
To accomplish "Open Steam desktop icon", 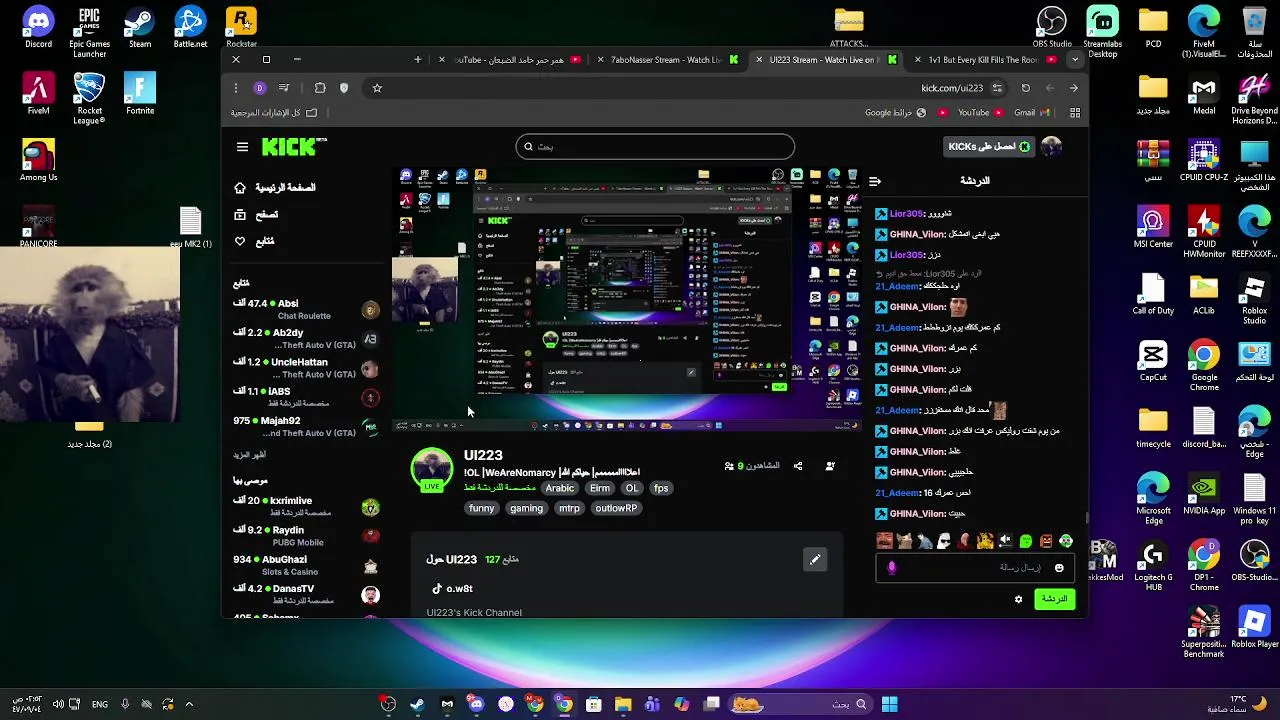I will coord(140,28).
